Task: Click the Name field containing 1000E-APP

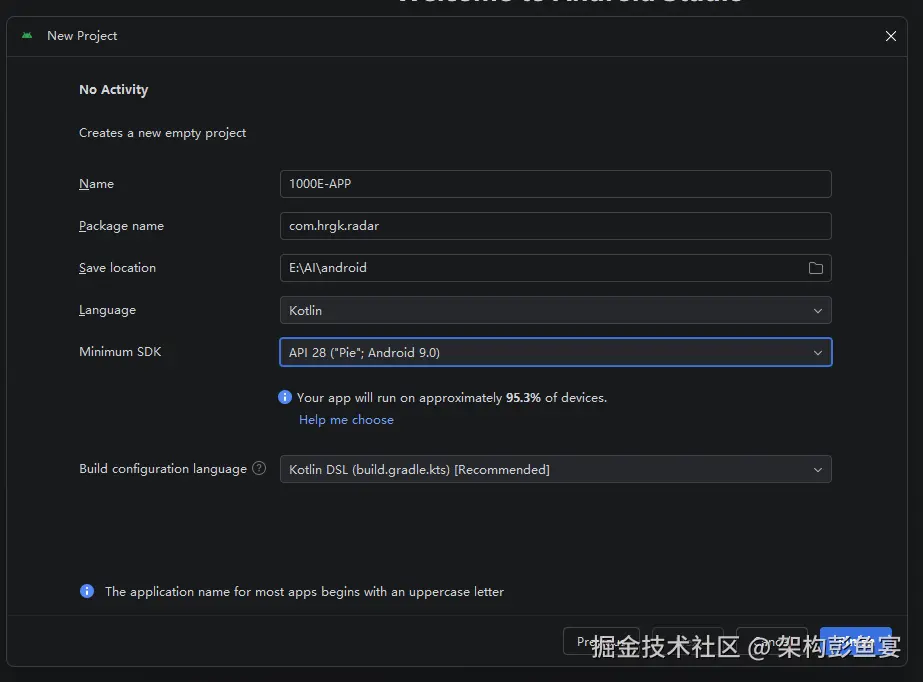Action: (556, 184)
